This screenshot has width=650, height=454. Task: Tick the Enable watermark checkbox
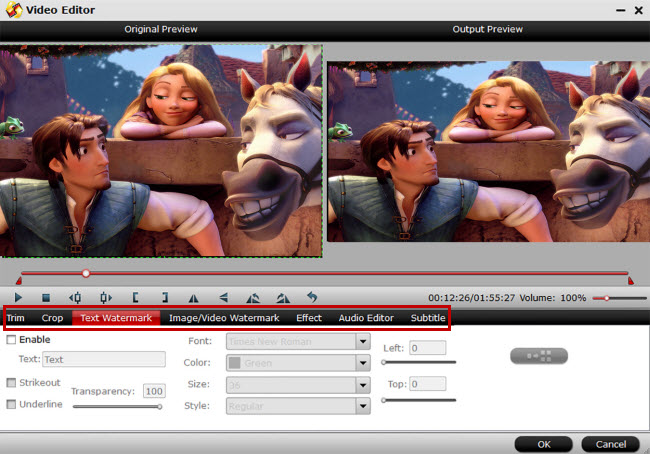click(x=11, y=340)
